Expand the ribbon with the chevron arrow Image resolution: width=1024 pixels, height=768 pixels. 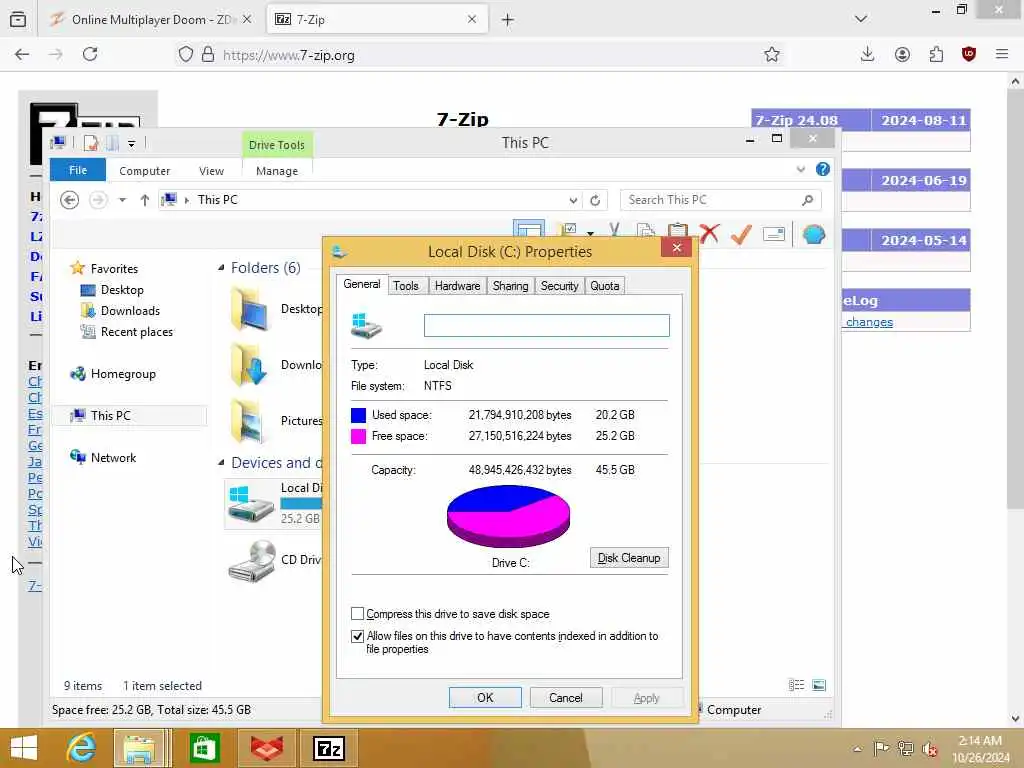coord(801,170)
